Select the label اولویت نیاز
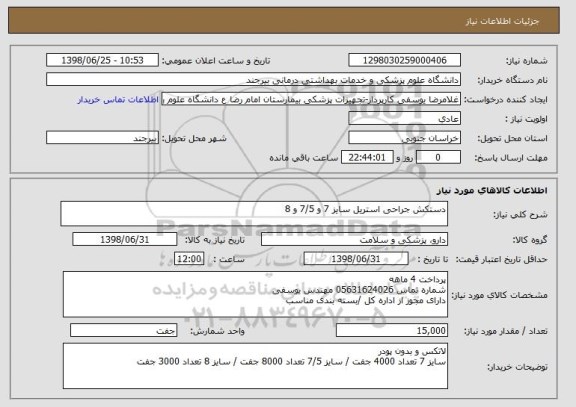576x407 pixels. 526,119
